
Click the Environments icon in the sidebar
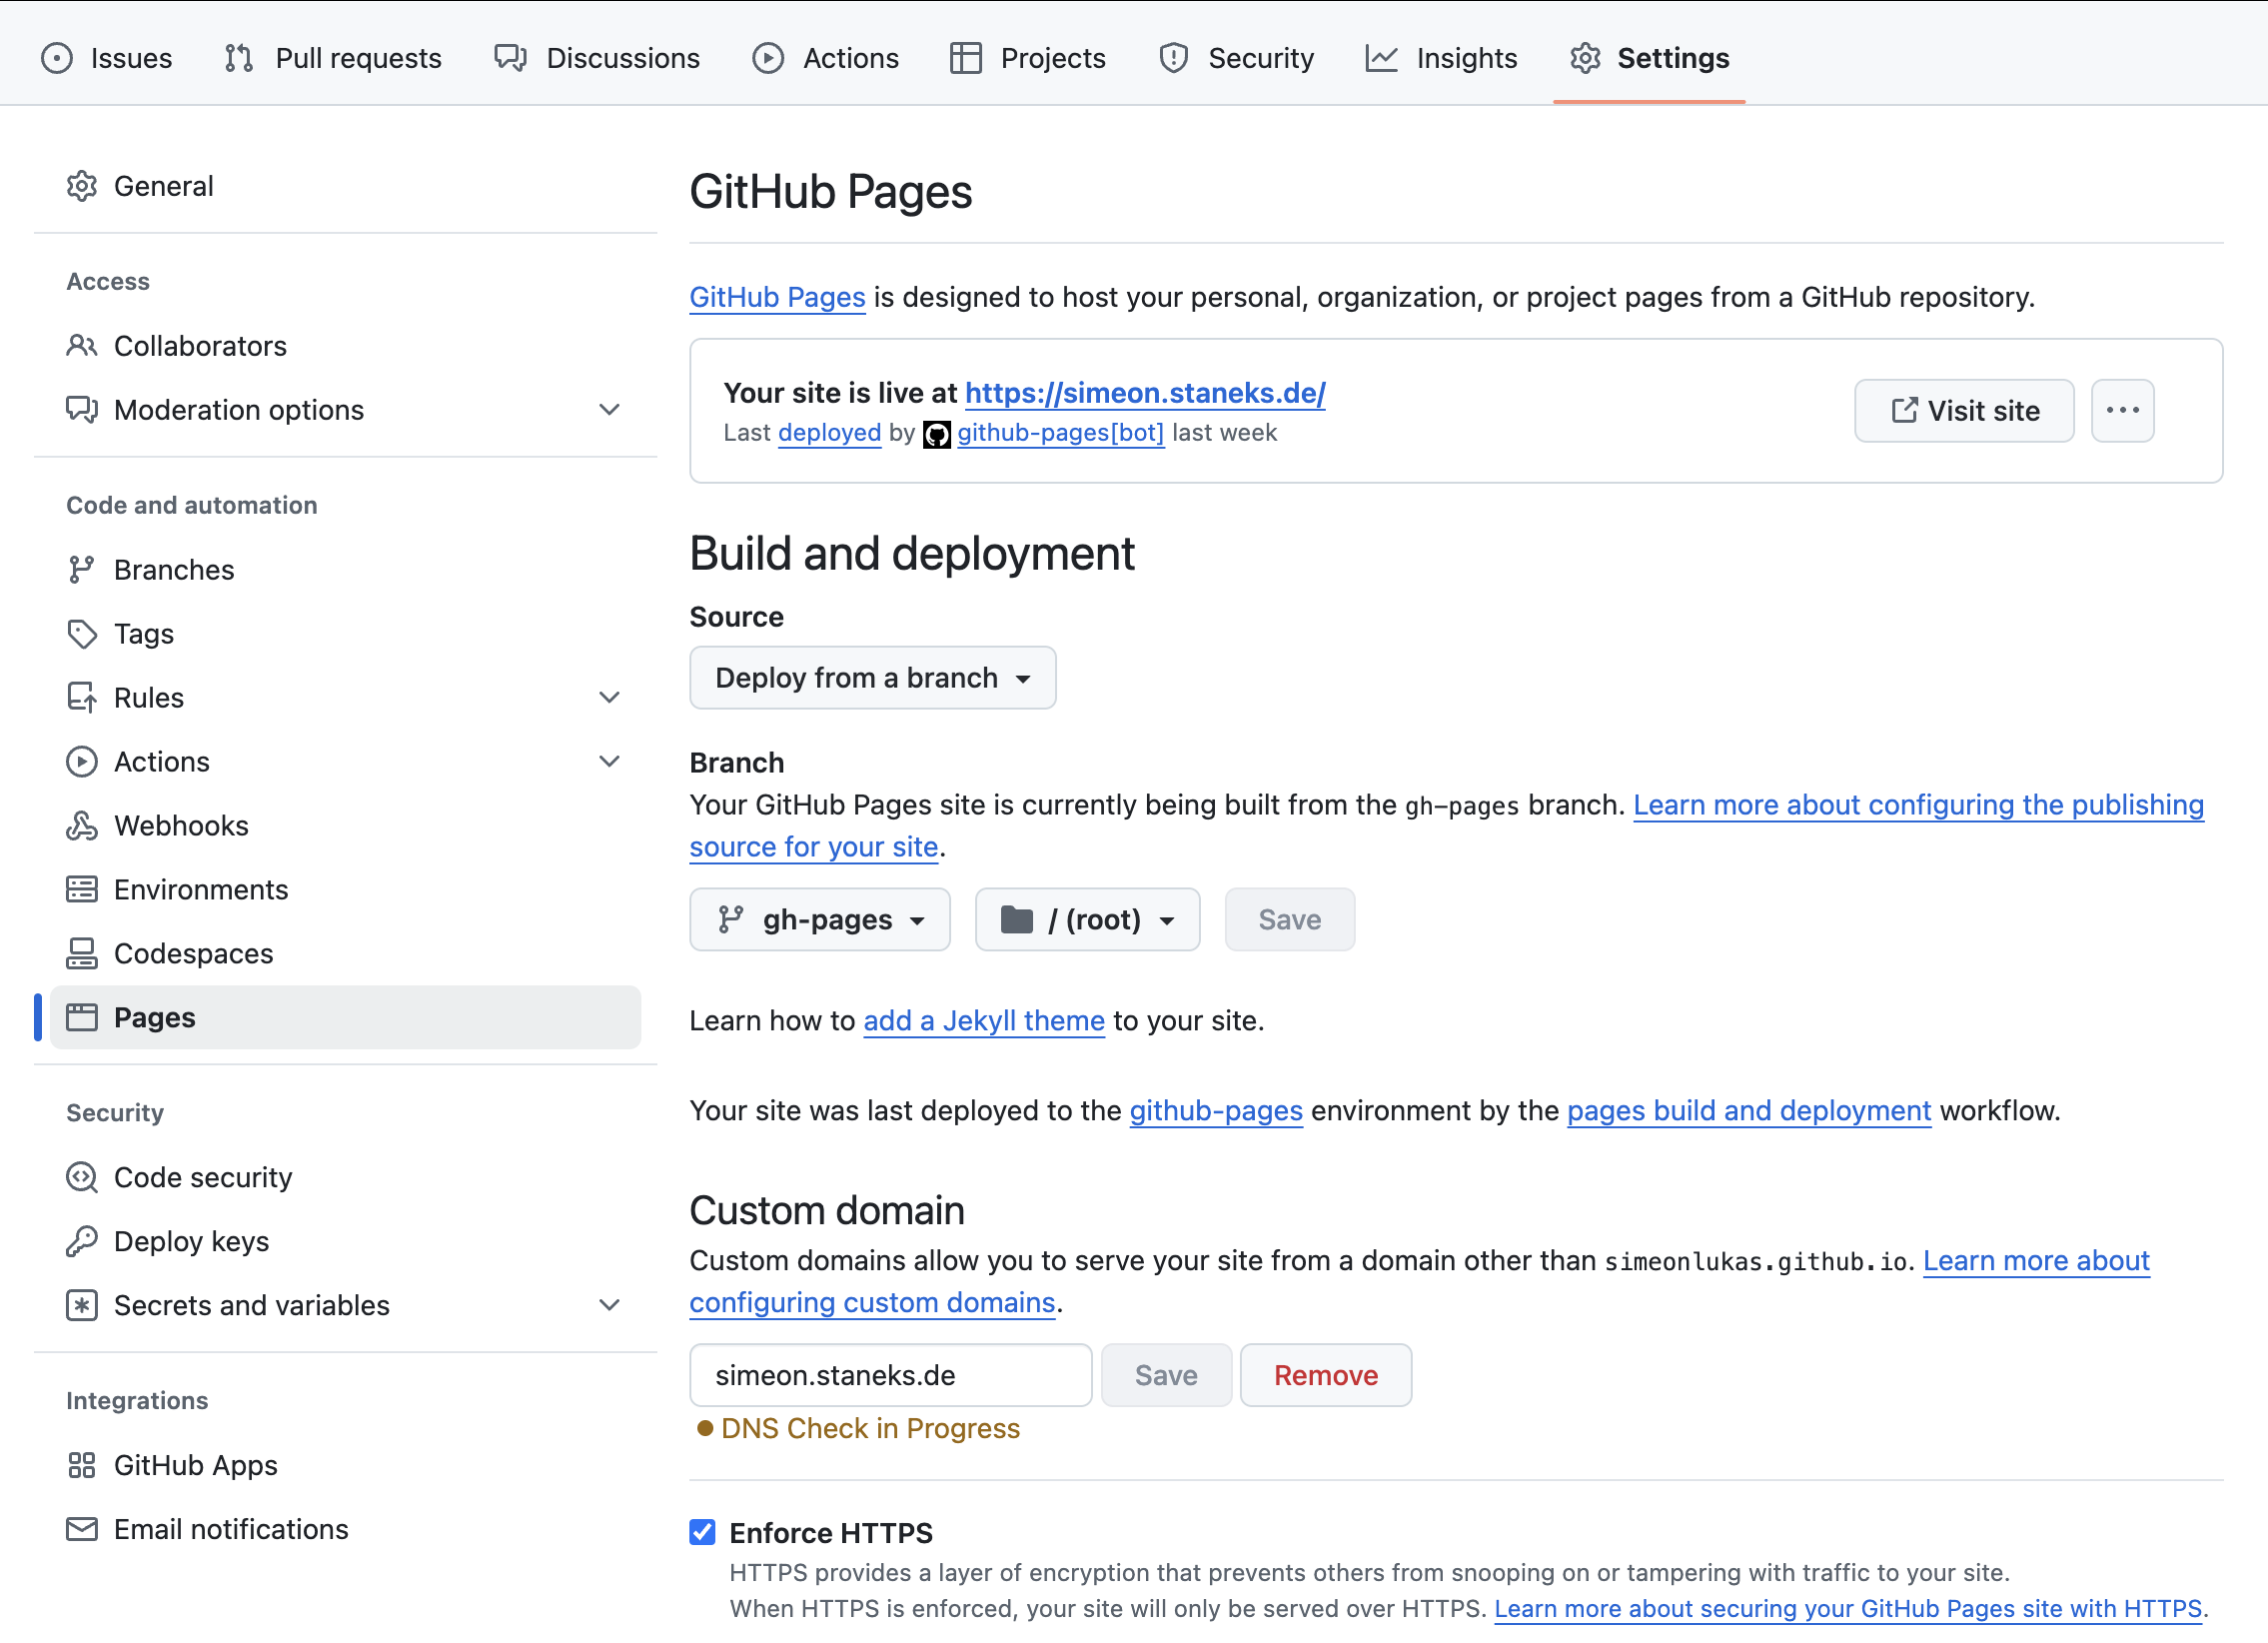point(82,889)
